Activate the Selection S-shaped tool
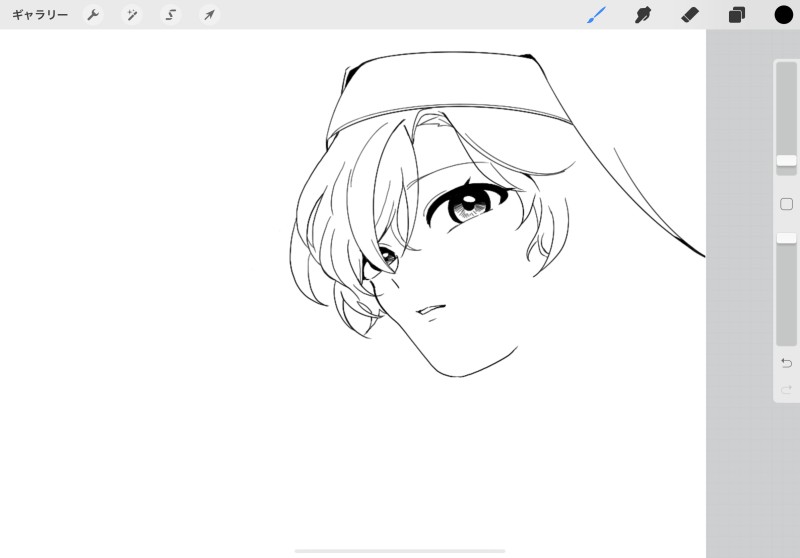 [171, 15]
